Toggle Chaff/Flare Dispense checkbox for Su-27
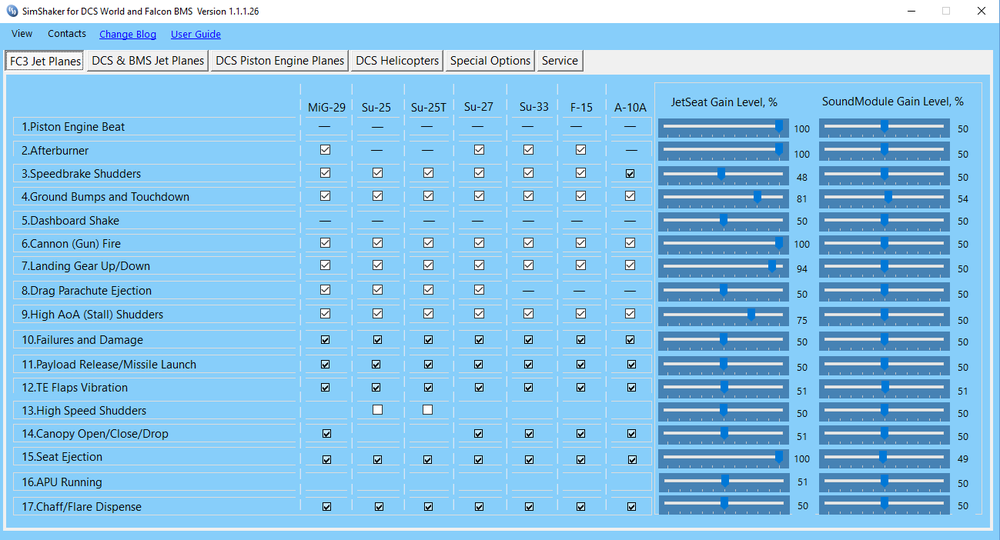The height and width of the screenshot is (540, 1000). (x=479, y=507)
